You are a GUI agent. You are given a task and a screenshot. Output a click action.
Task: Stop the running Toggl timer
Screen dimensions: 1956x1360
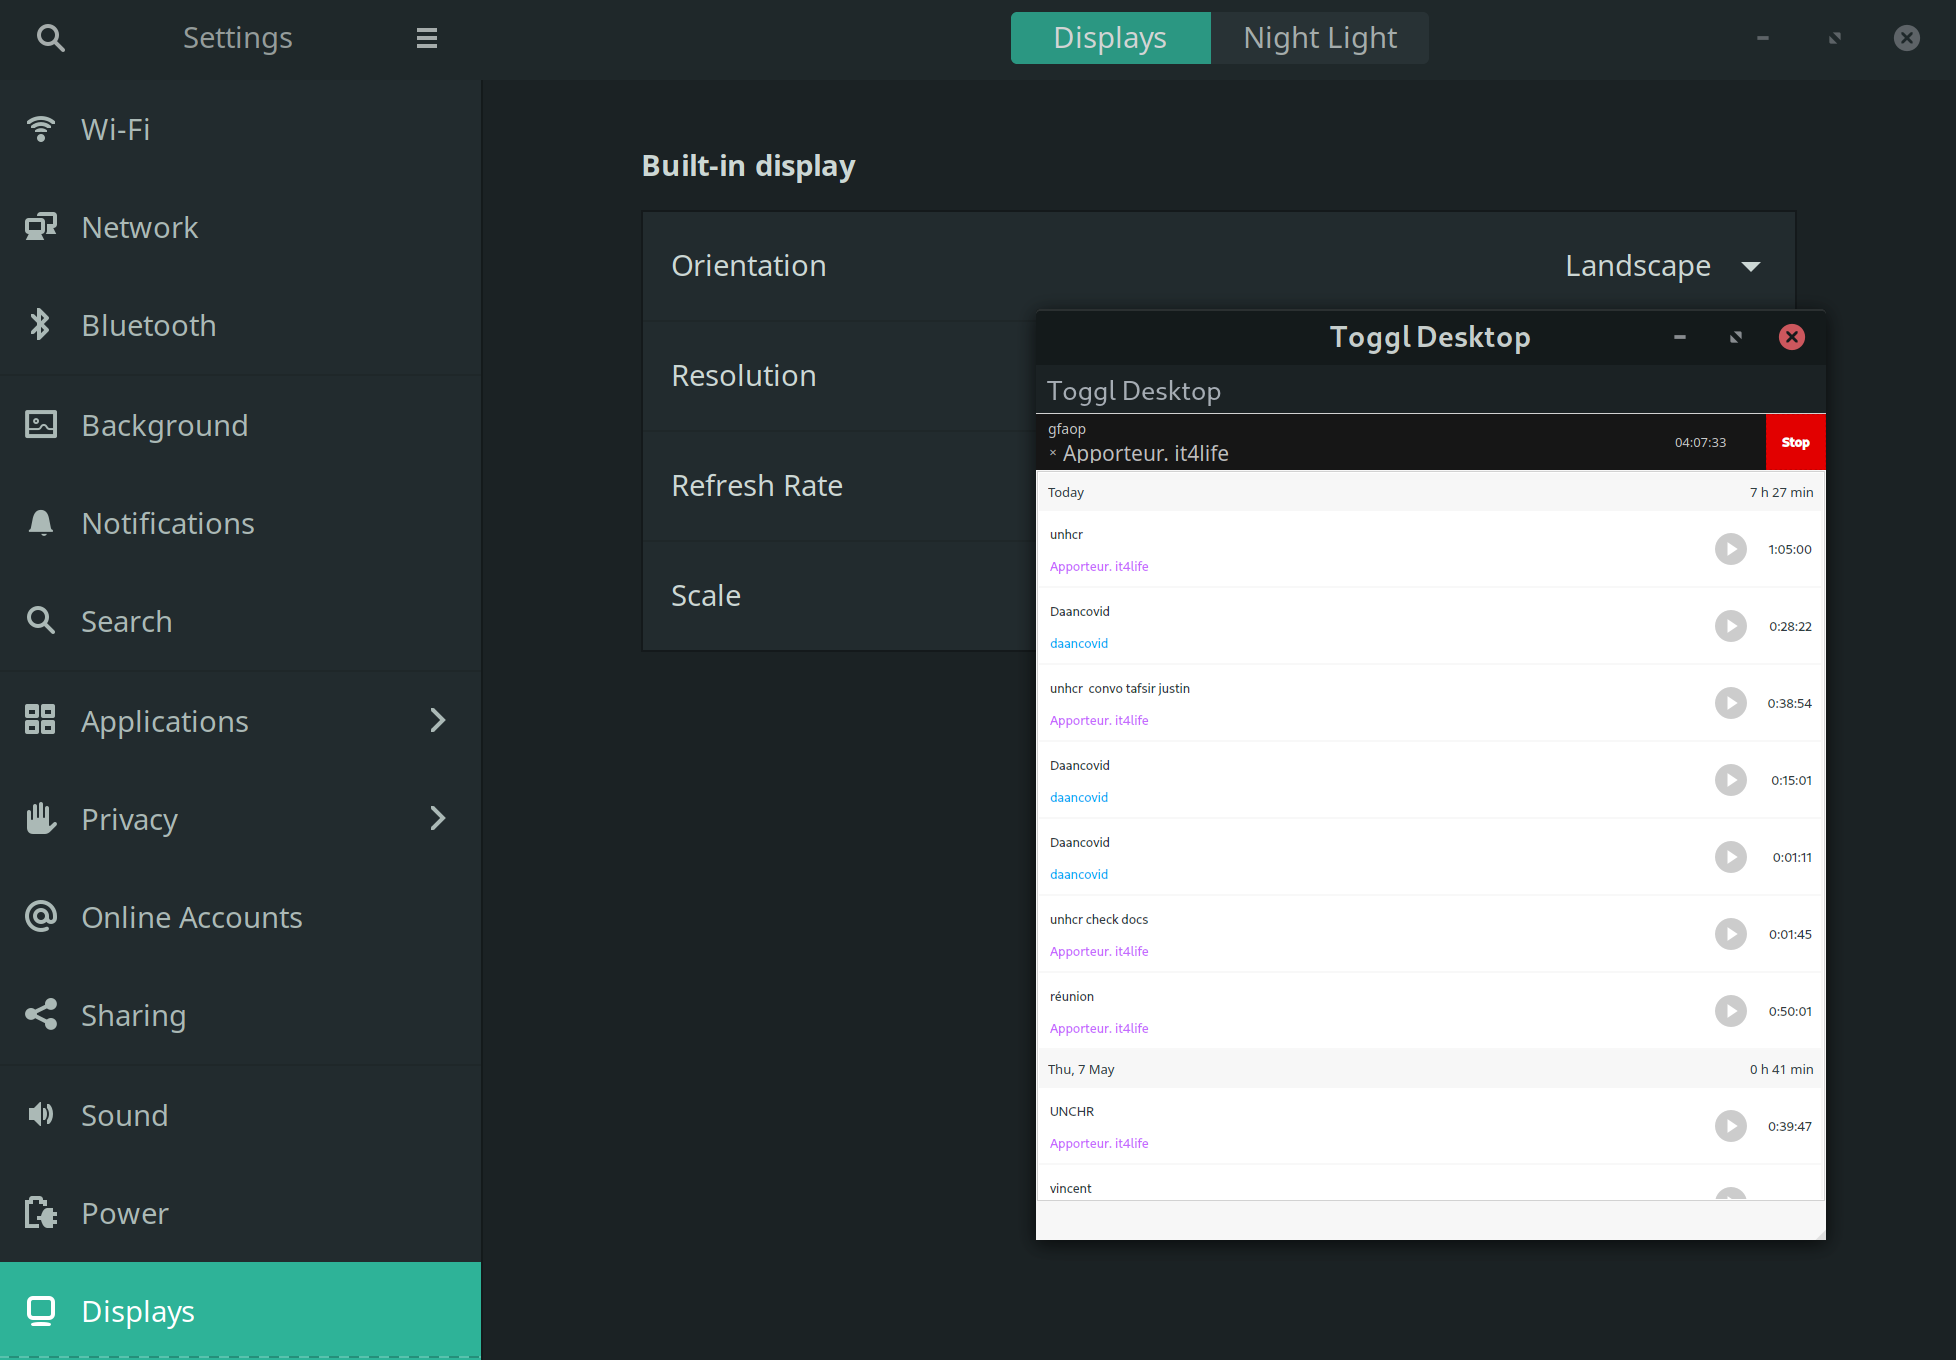(x=1795, y=442)
